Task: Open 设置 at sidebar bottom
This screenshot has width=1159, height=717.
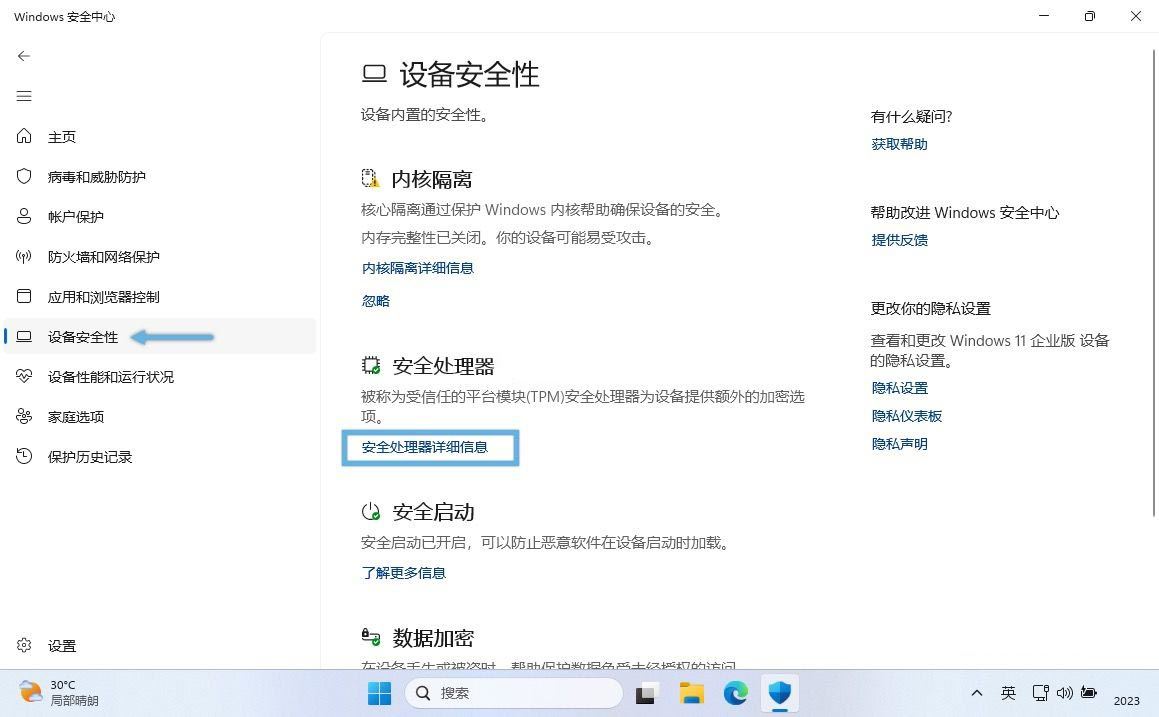Action: tap(61, 646)
